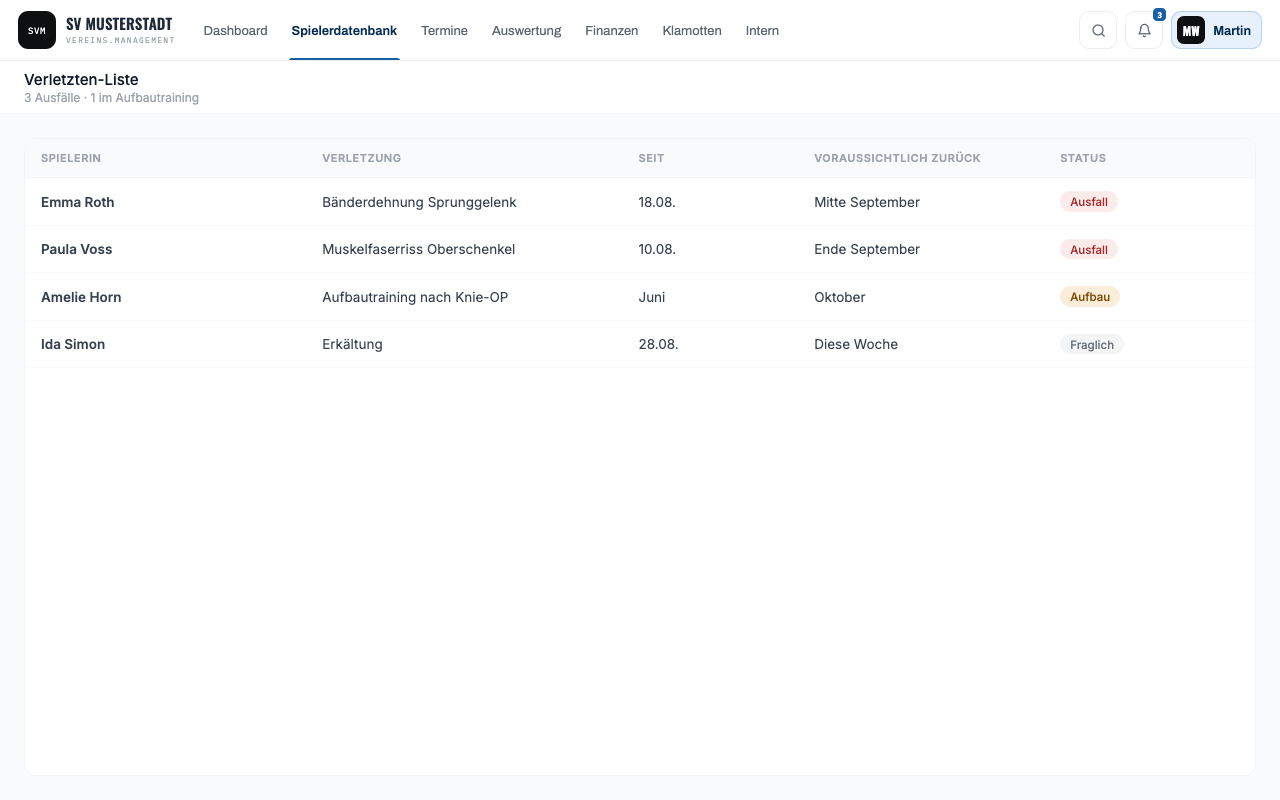
Task: Click the Voraussichtlich zurück column header
Action: coord(897,158)
